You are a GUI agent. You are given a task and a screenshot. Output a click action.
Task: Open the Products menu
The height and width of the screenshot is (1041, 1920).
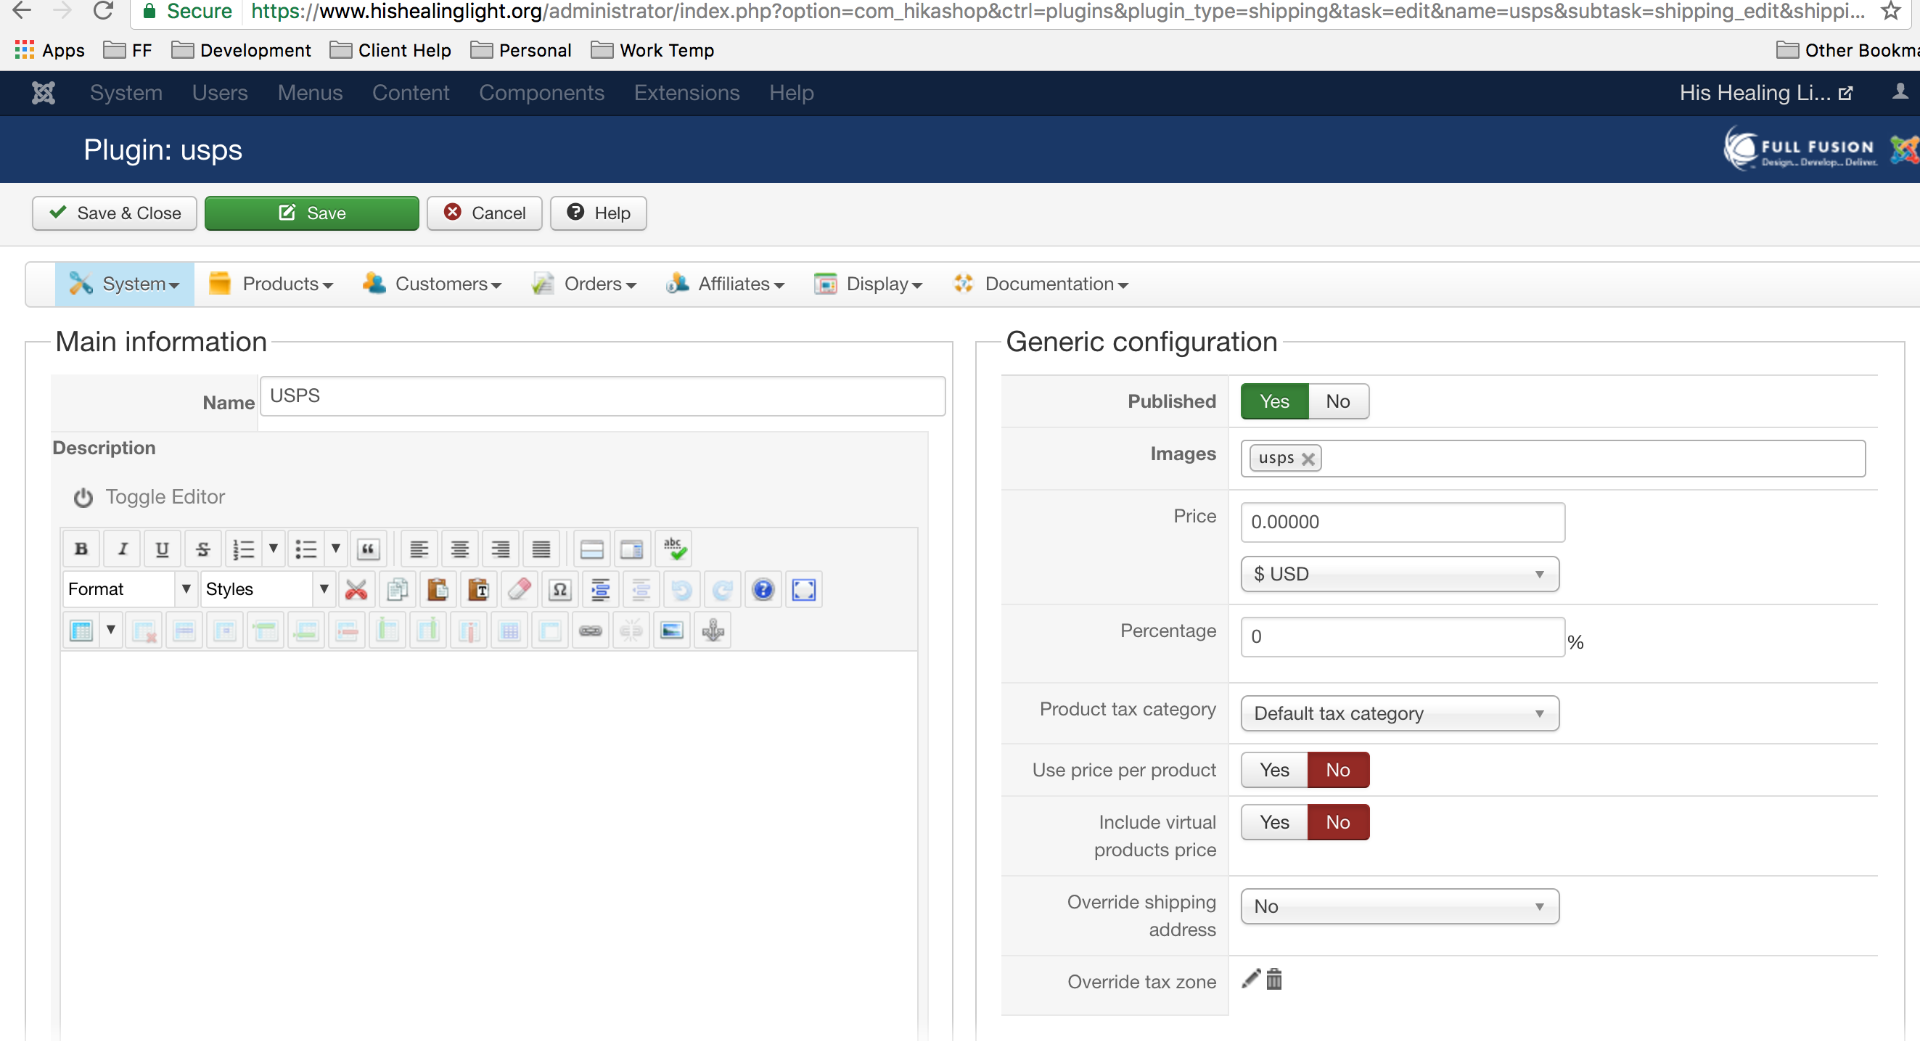(x=271, y=285)
